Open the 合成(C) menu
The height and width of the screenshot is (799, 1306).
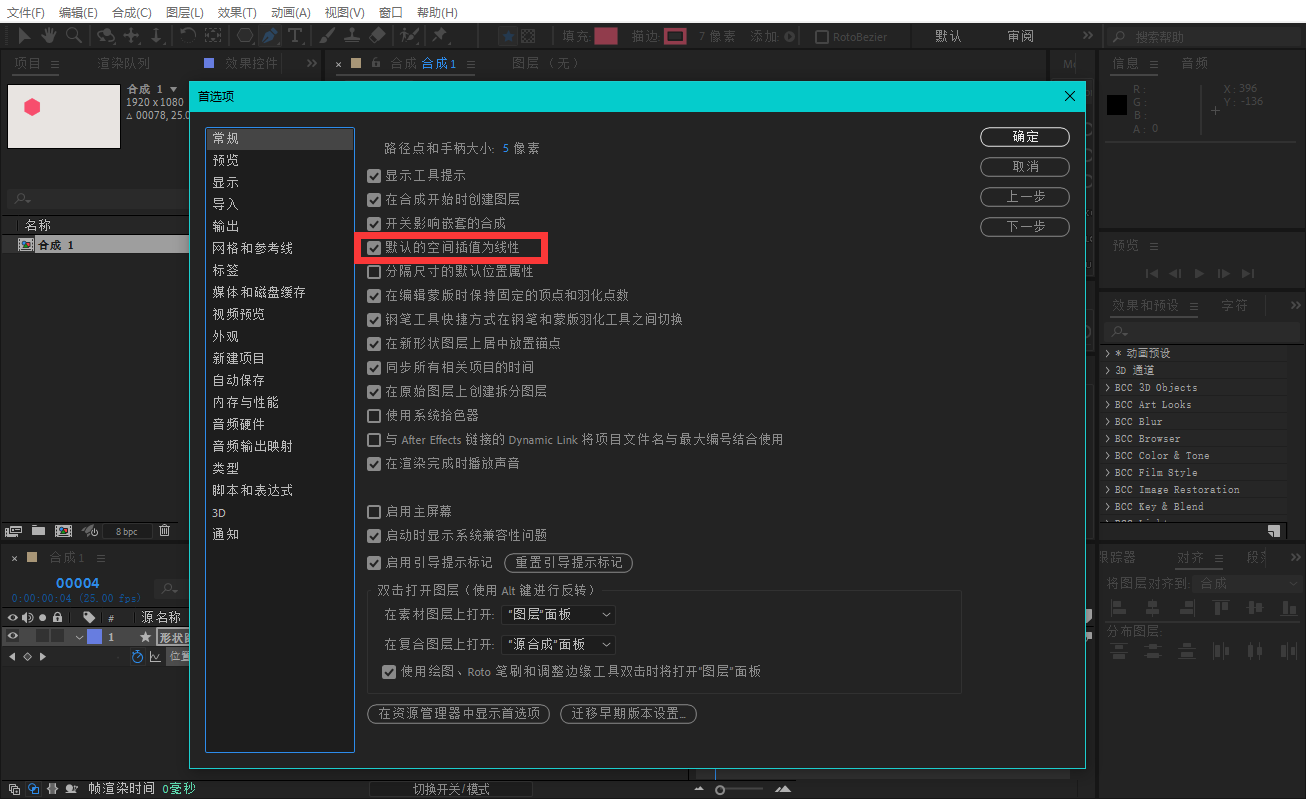click(x=132, y=12)
